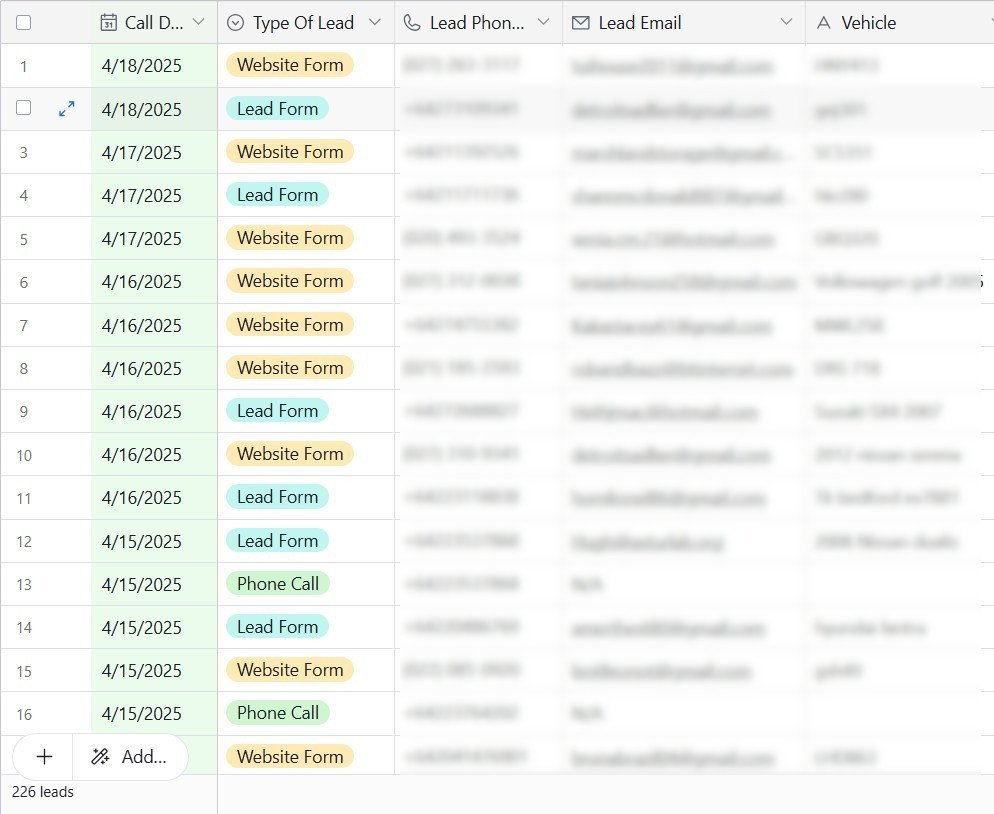Click the text-type icon beside Vehicle header
The height and width of the screenshot is (814, 994).
824,22
